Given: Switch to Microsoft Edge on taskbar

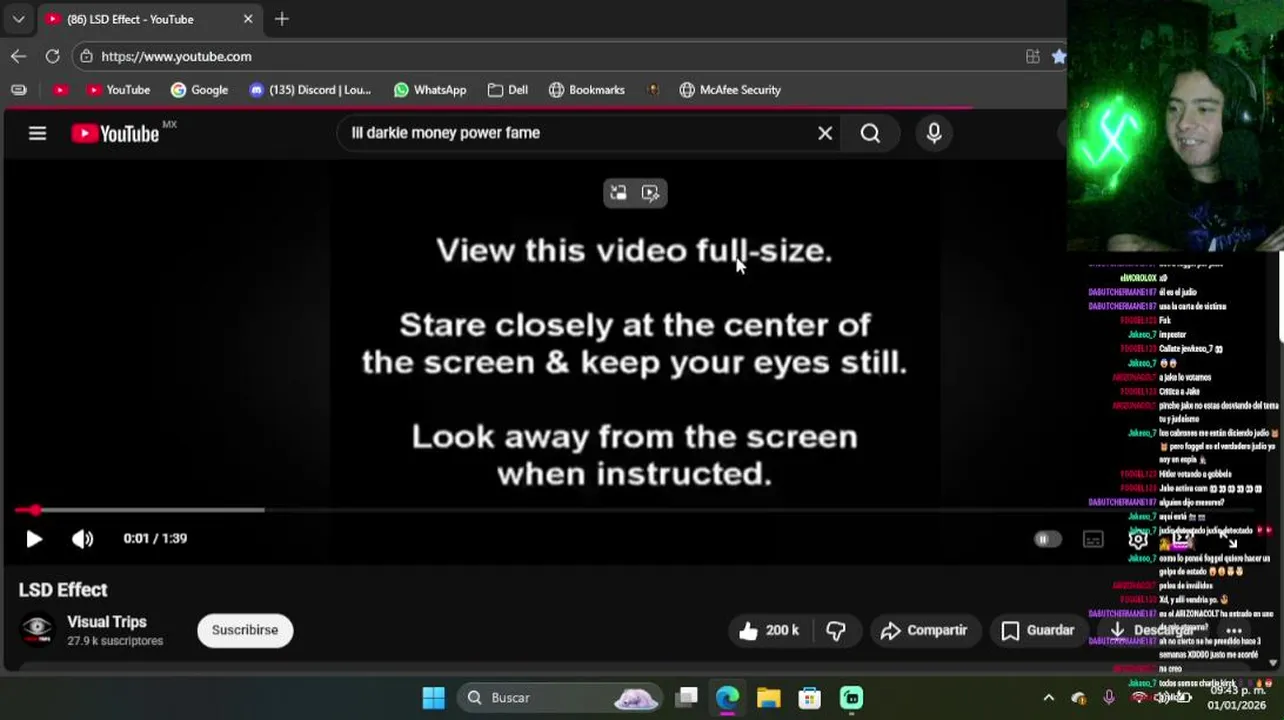Looking at the screenshot, I should pyautogui.click(x=727, y=698).
